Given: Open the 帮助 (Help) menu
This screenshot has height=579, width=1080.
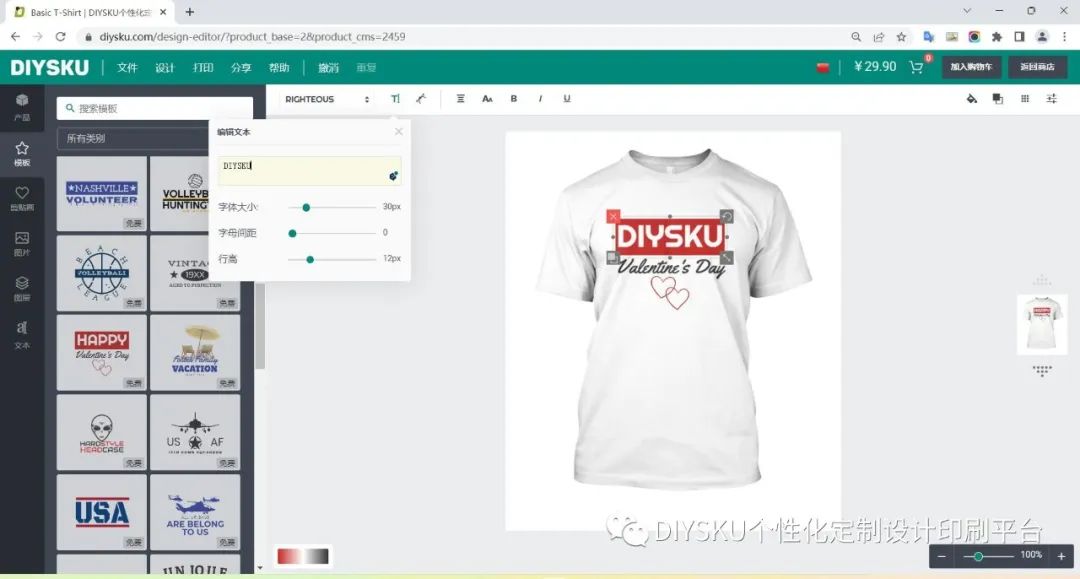Looking at the screenshot, I should click(x=278, y=67).
